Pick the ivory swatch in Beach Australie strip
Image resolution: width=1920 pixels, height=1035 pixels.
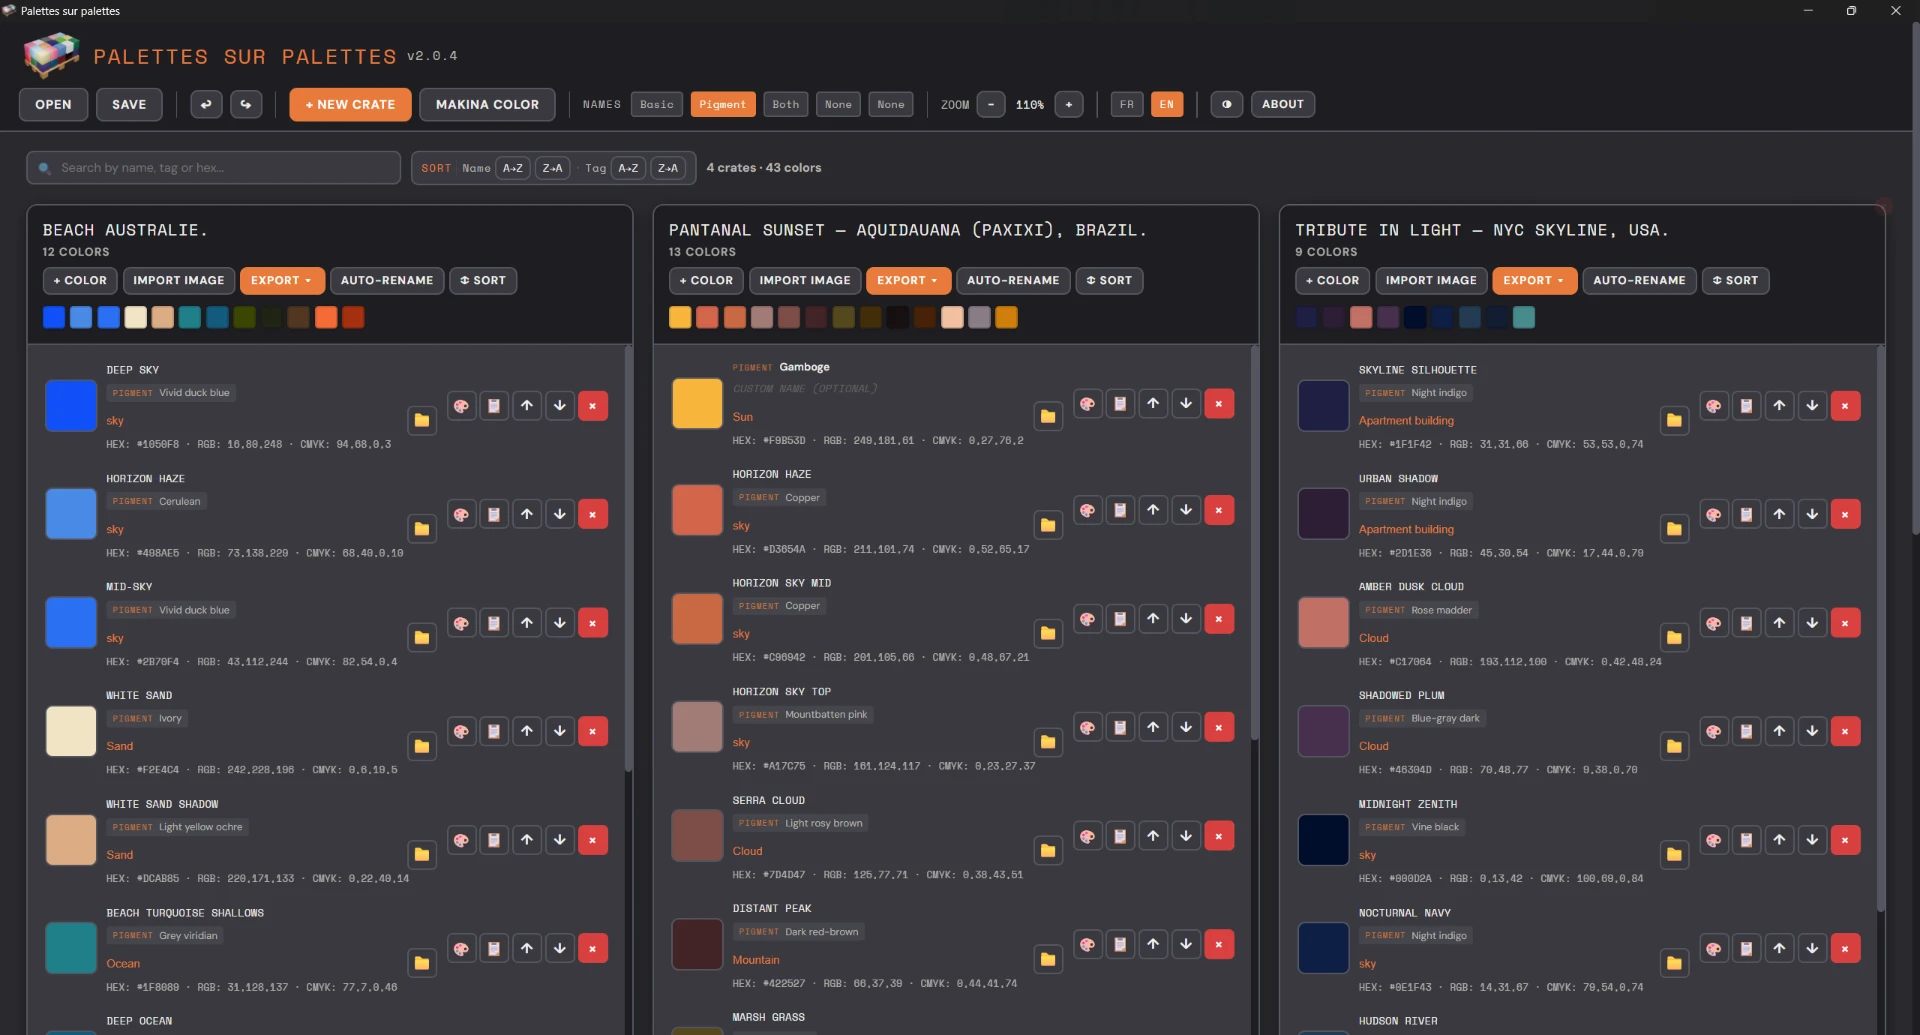(x=136, y=318)
